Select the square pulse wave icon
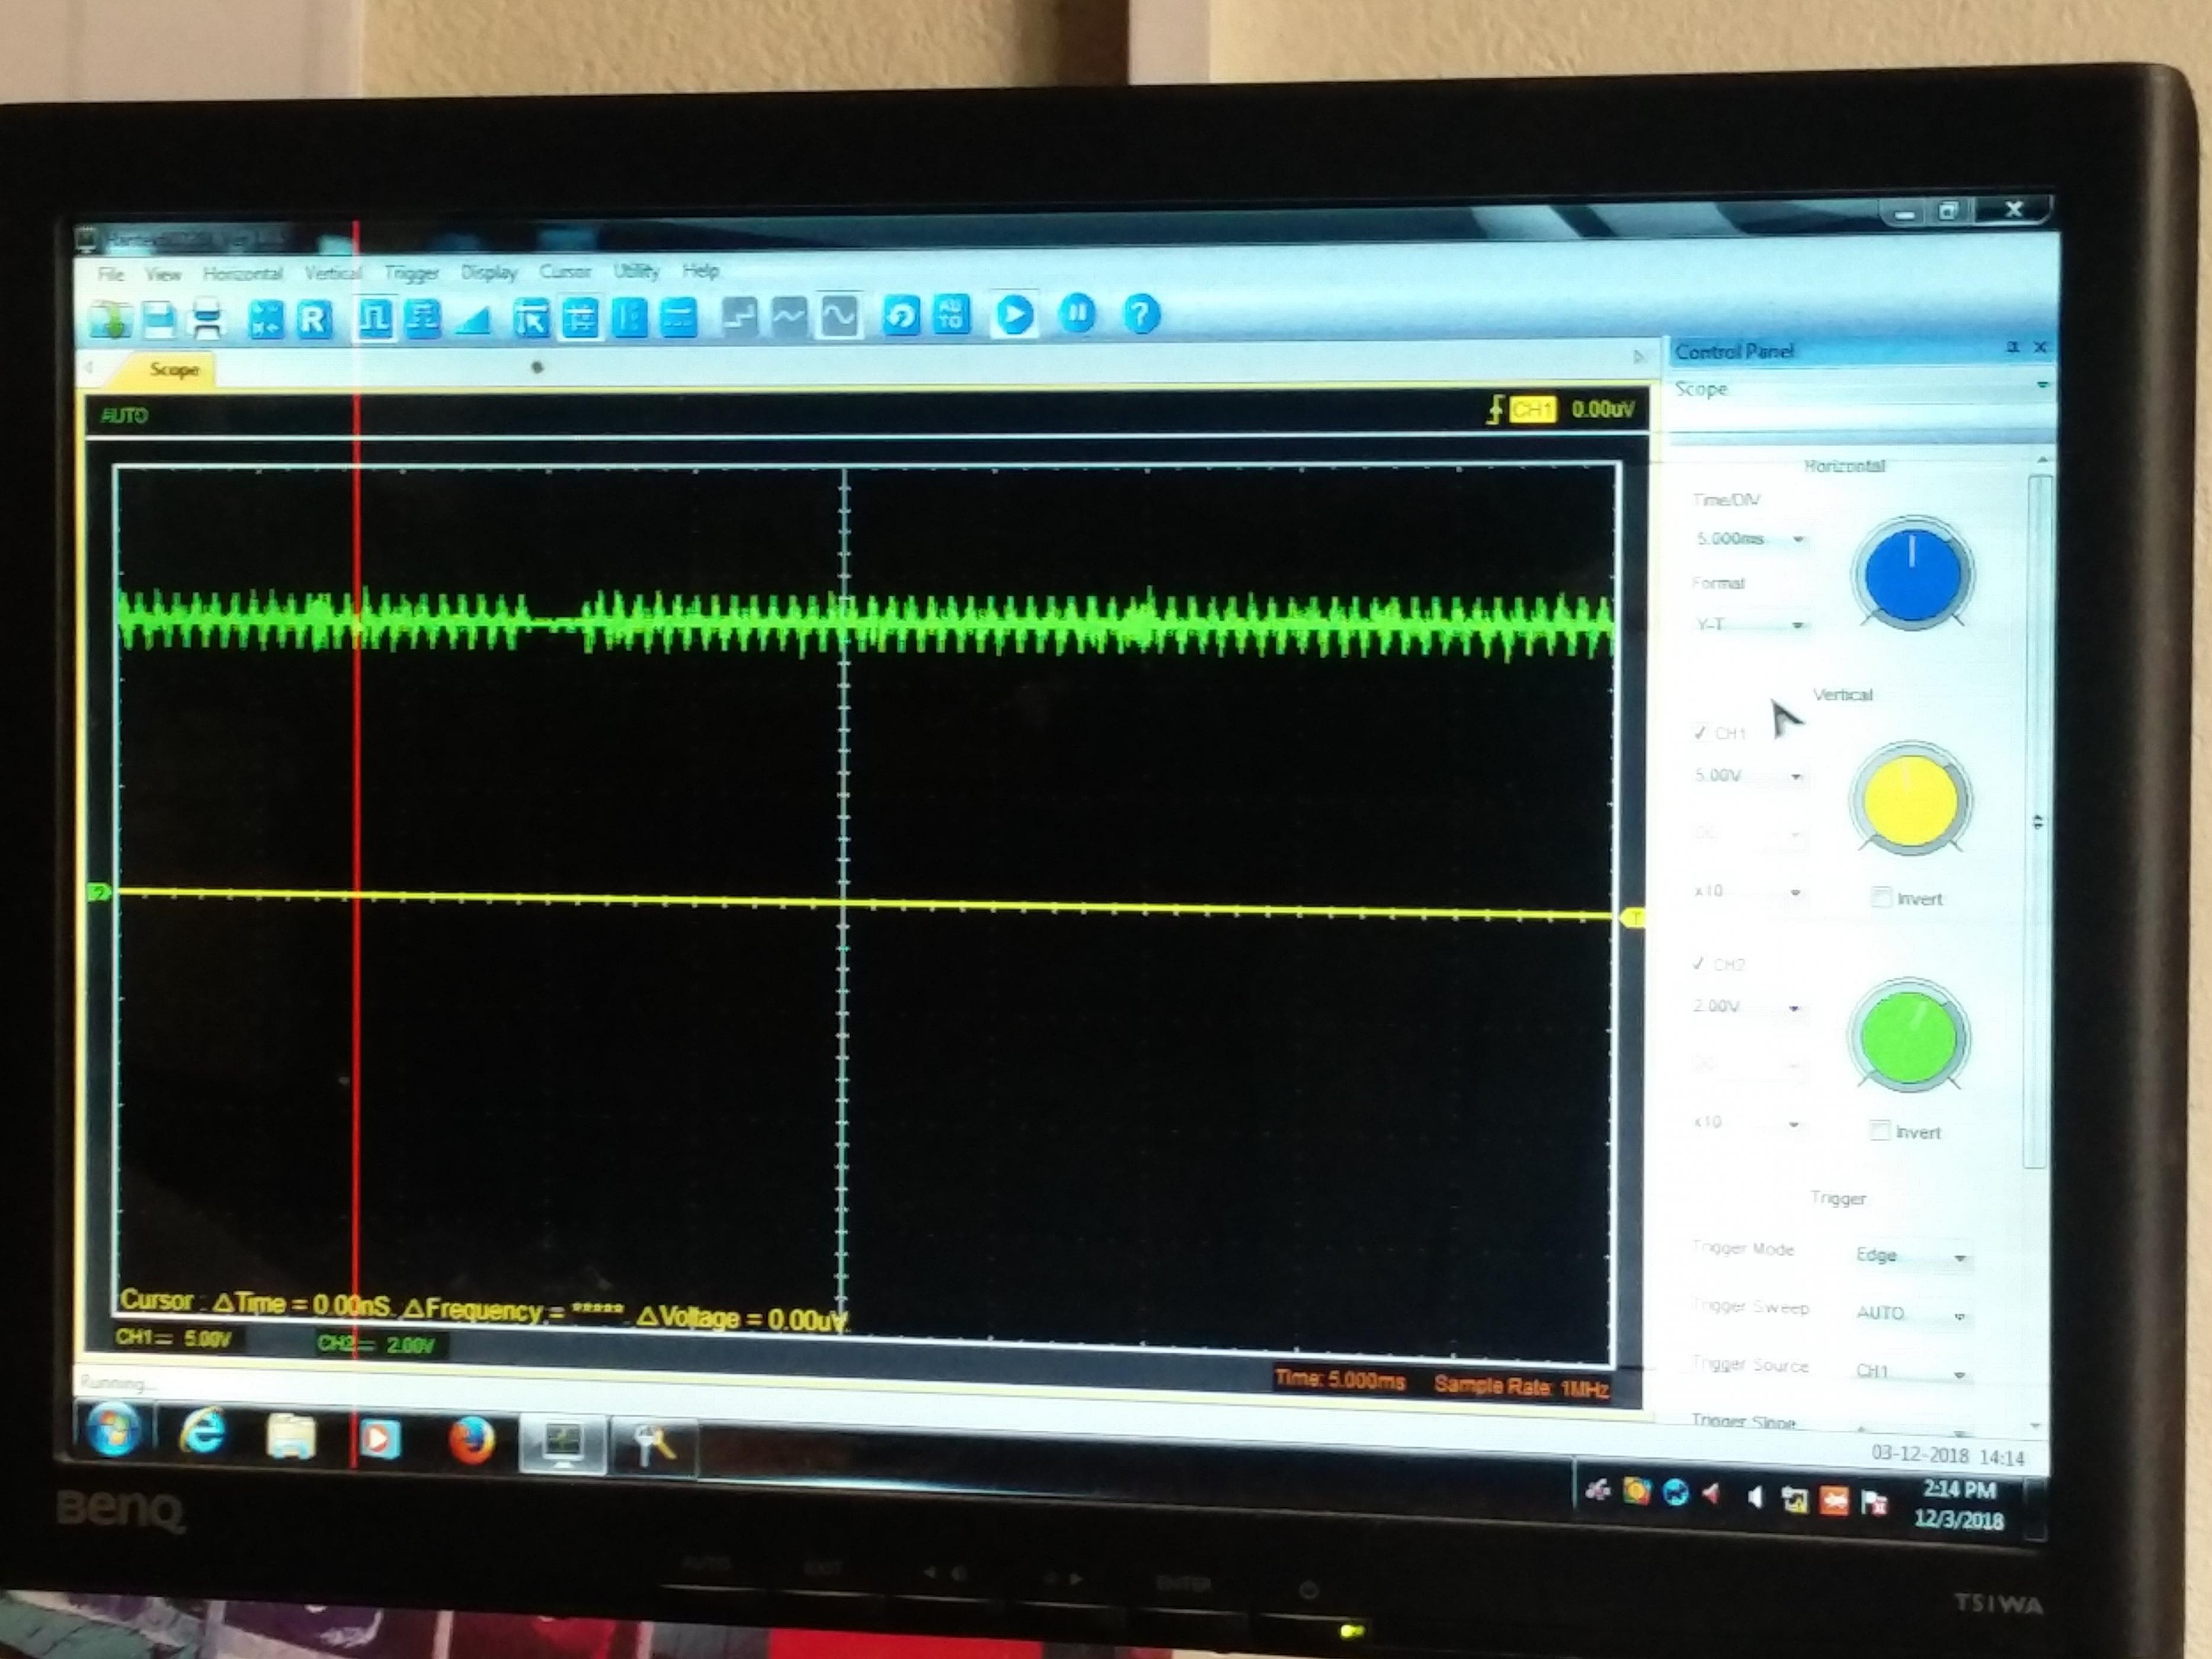 375,319
